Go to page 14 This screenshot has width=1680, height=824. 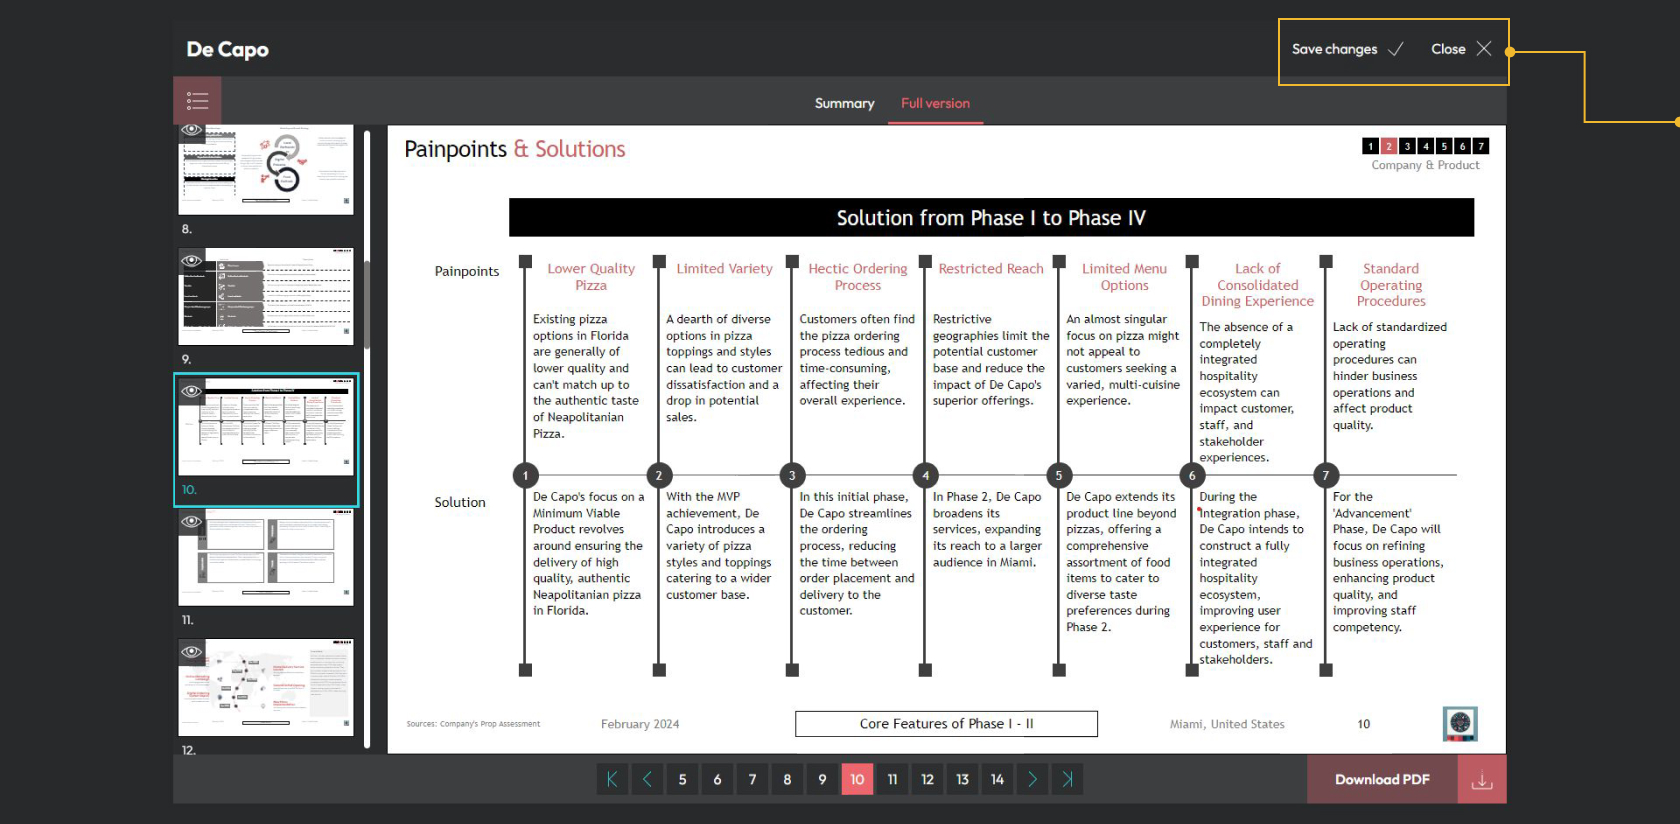pos(997,779)
